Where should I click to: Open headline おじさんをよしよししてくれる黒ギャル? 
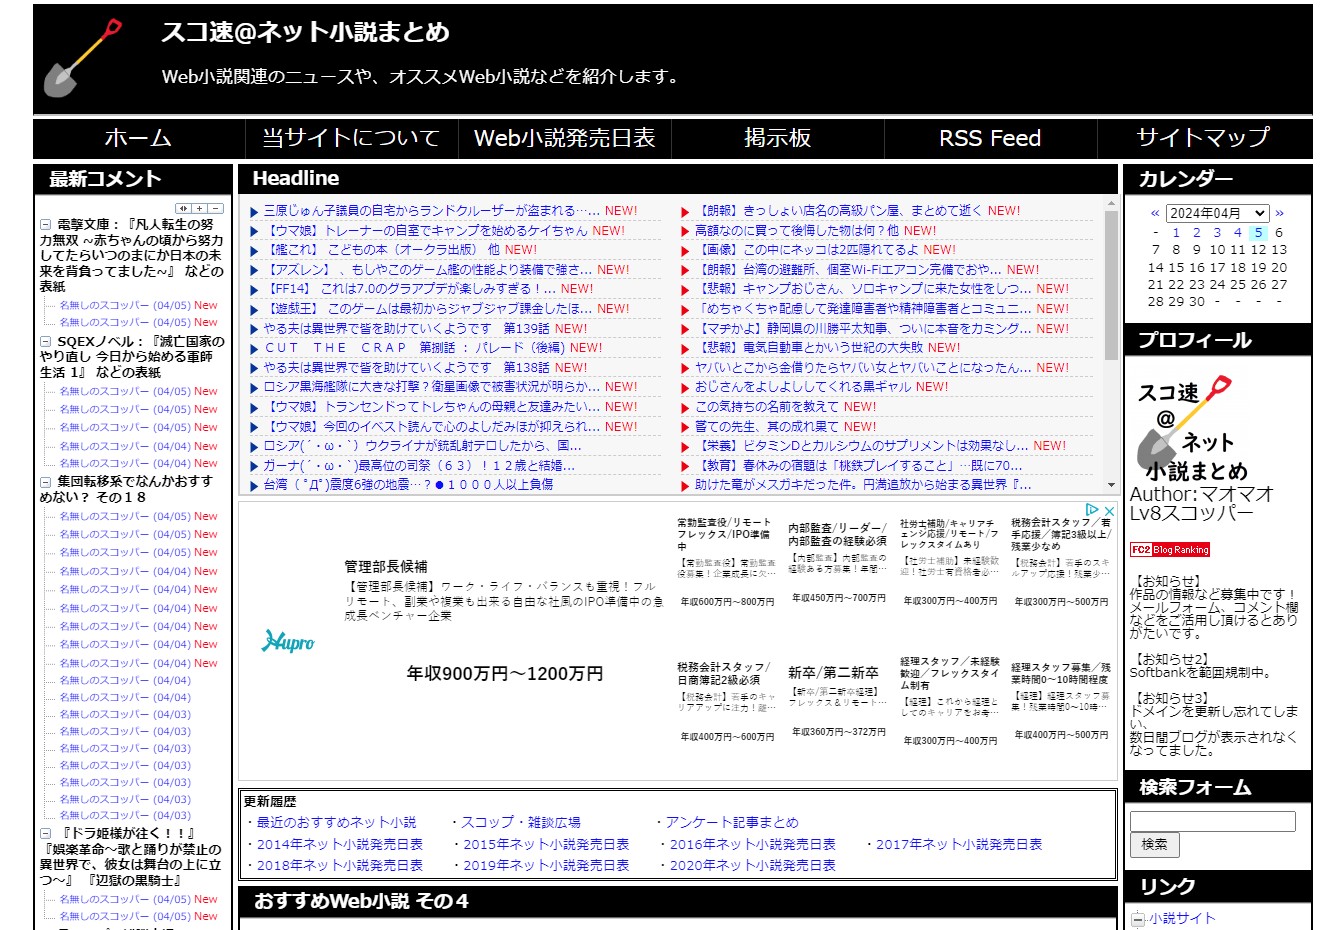tap(803, 387)
